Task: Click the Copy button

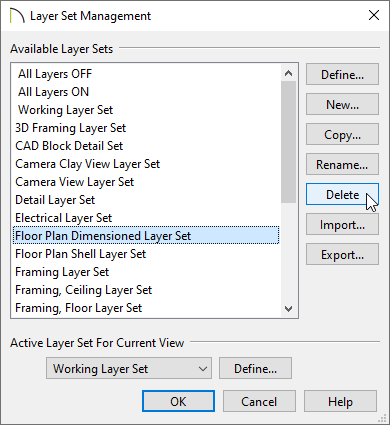Action: coord(342,134)
